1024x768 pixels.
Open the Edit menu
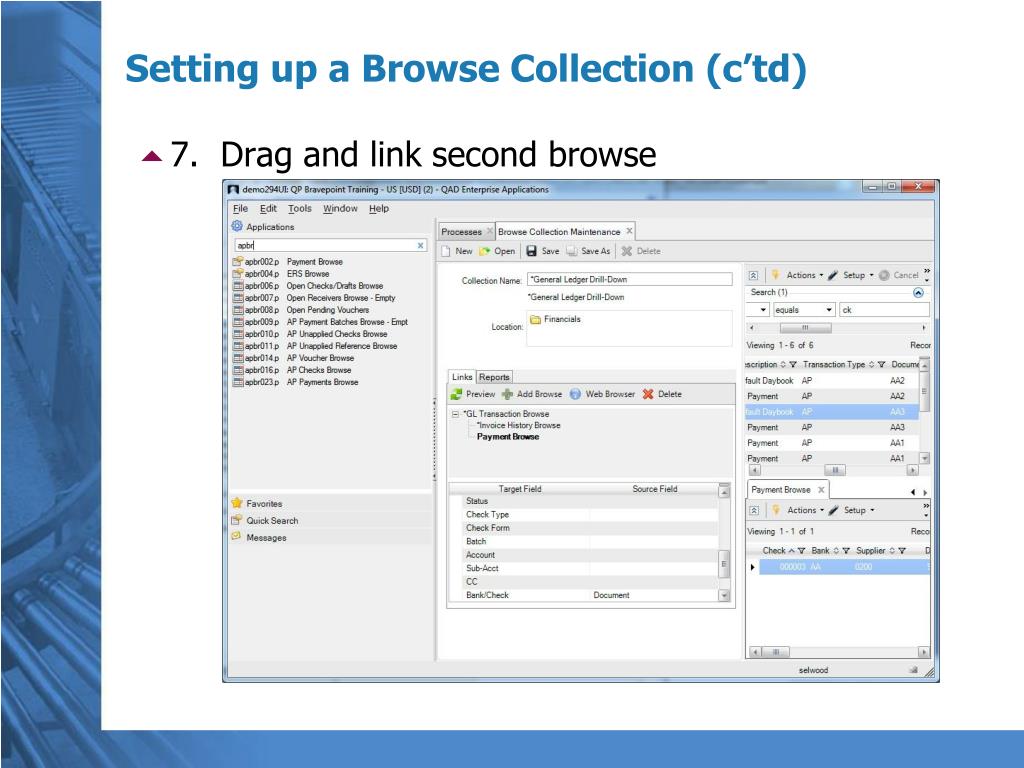[x=268, y=208]
